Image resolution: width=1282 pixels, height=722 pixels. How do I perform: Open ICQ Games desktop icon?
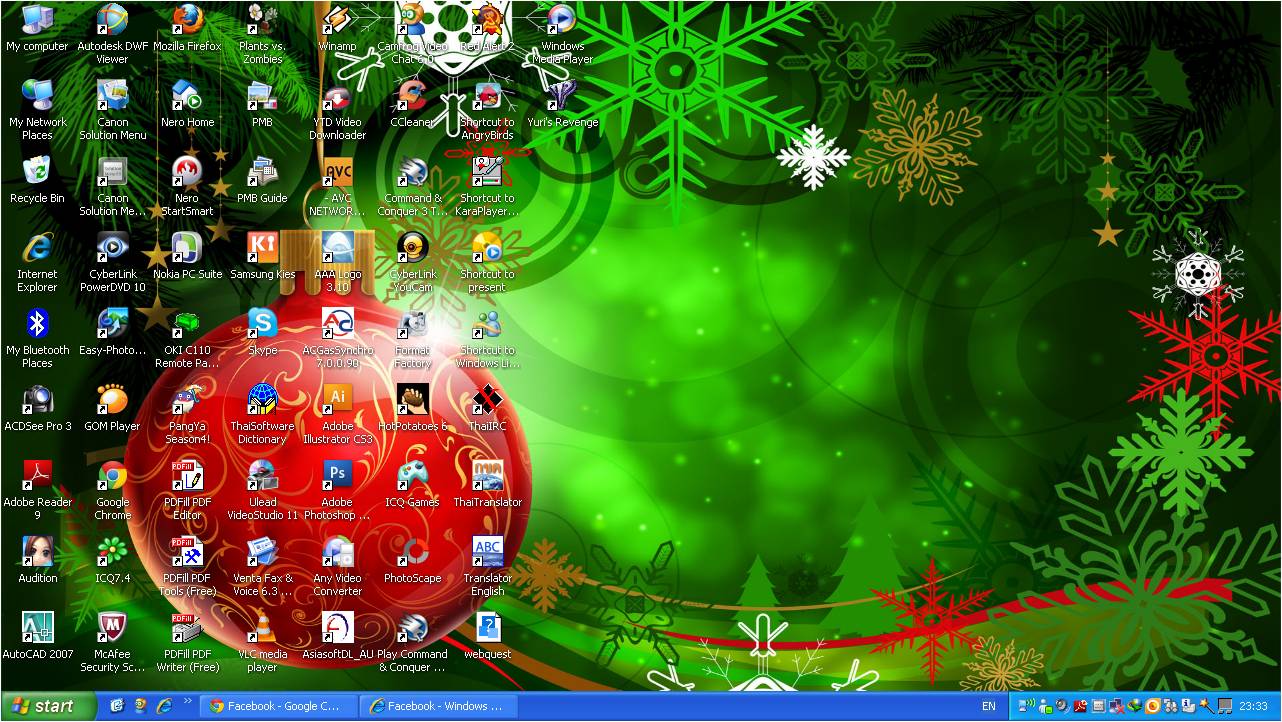pos(412,484)
